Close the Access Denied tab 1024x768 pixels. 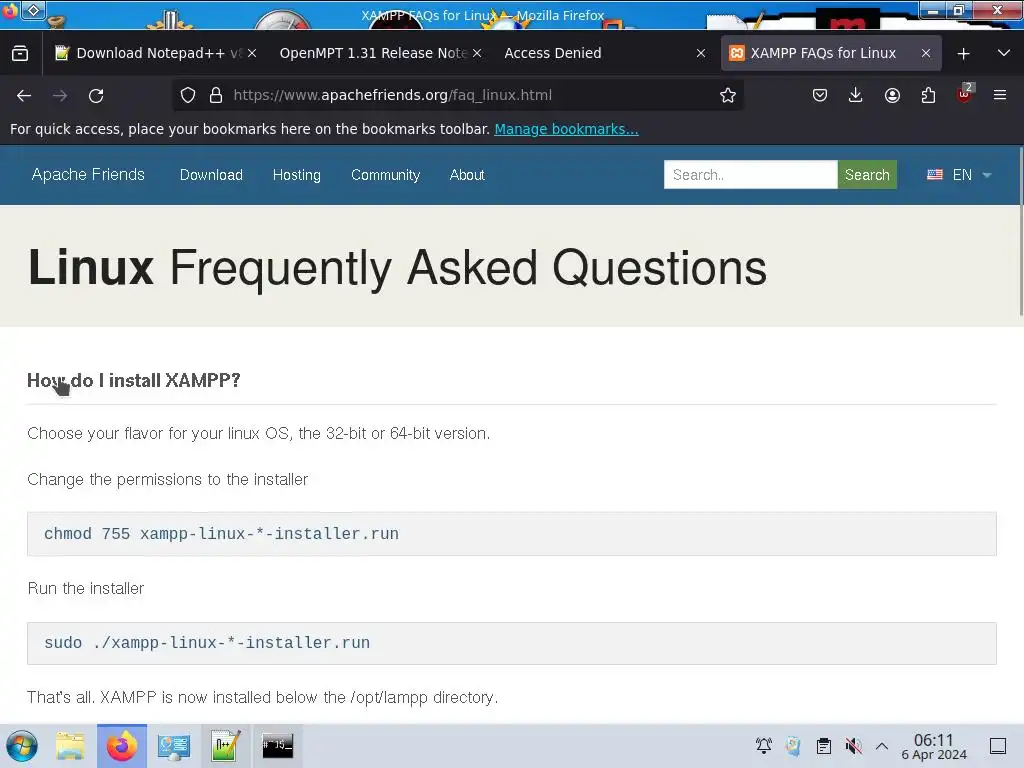coord(701,53)
